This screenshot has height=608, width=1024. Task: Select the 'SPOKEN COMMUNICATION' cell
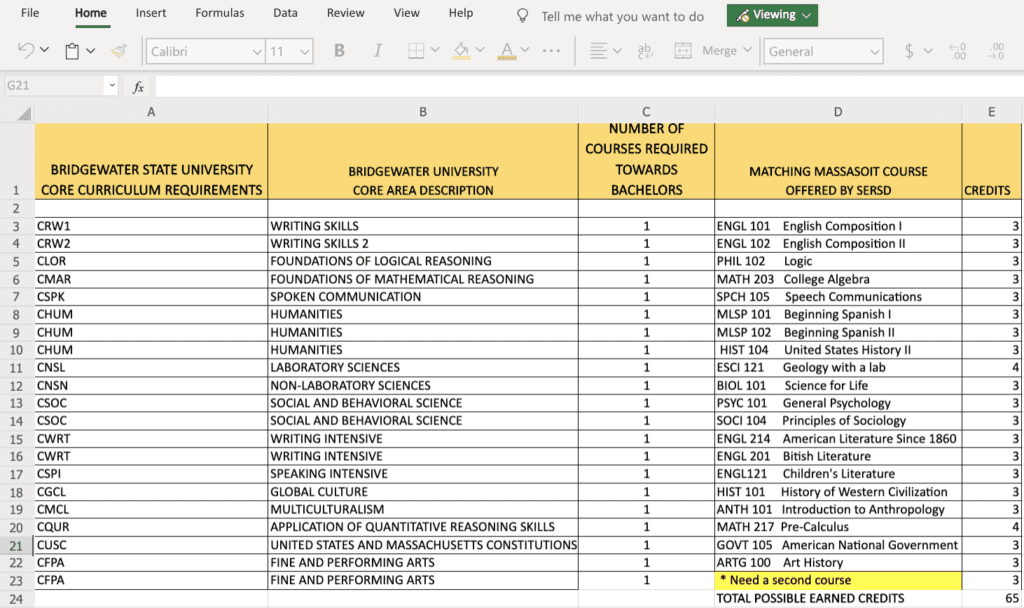click(x=423, y=296)
